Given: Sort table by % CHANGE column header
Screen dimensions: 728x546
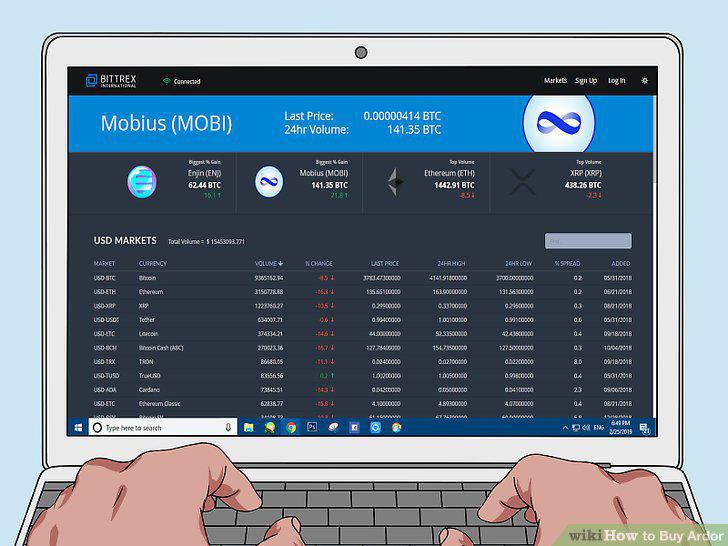Looking at the screenshot, I should tap(319, 263).
